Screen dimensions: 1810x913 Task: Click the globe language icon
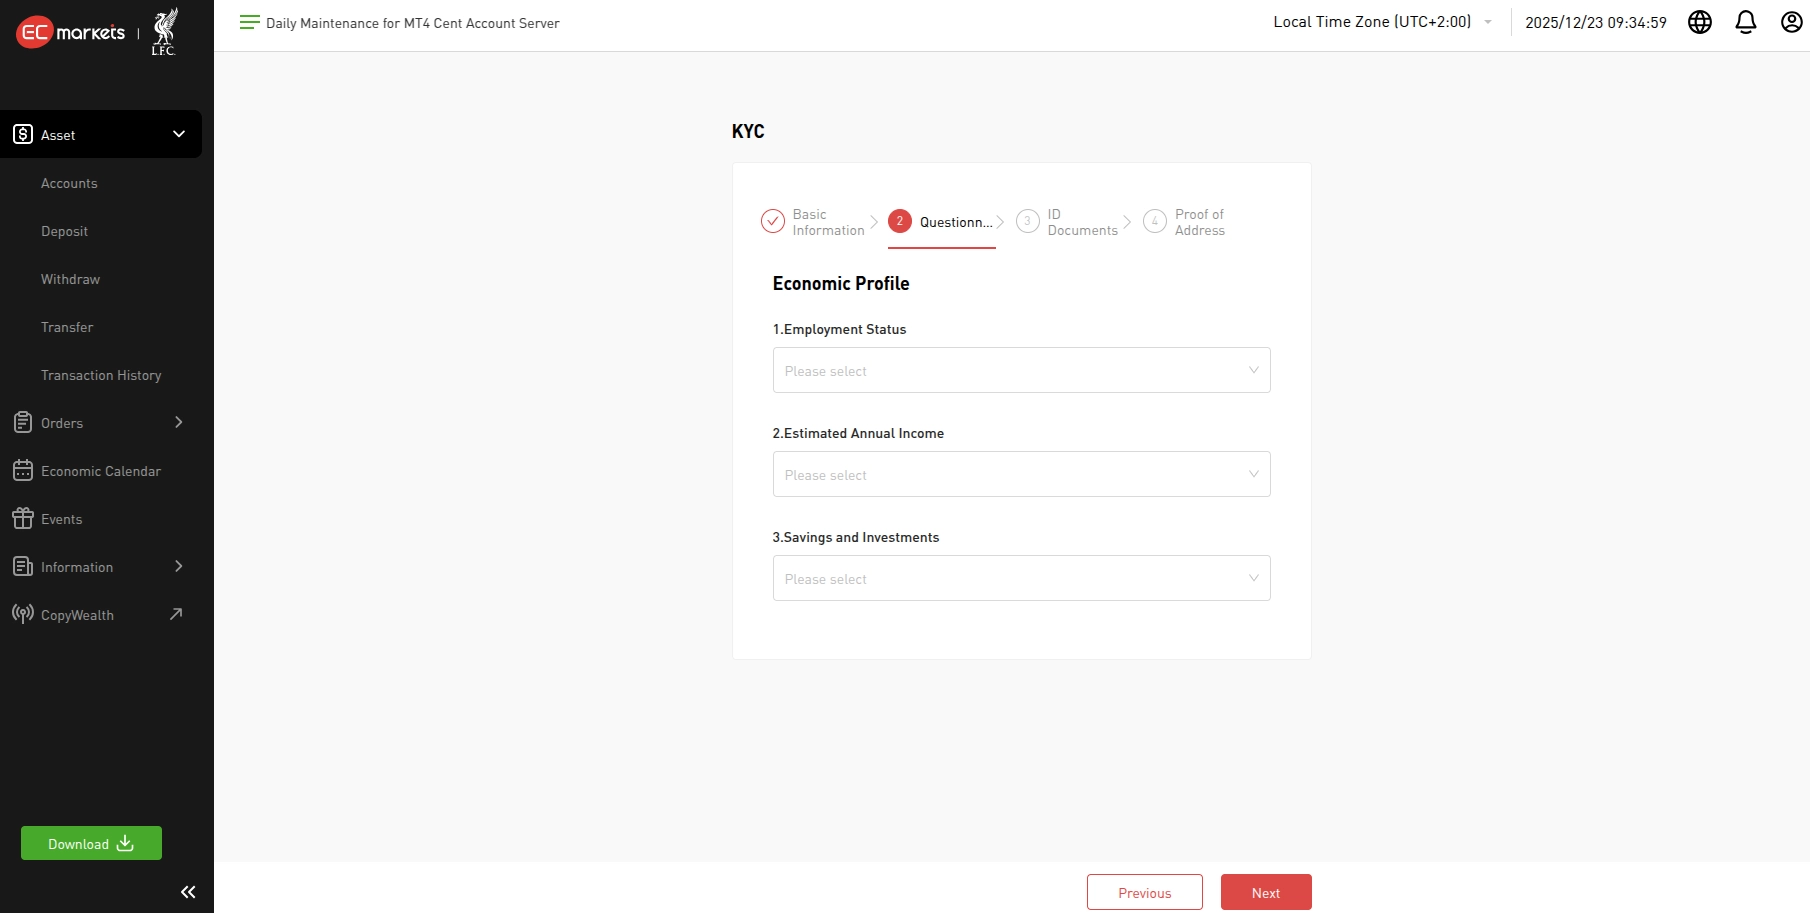(1699, 22)
